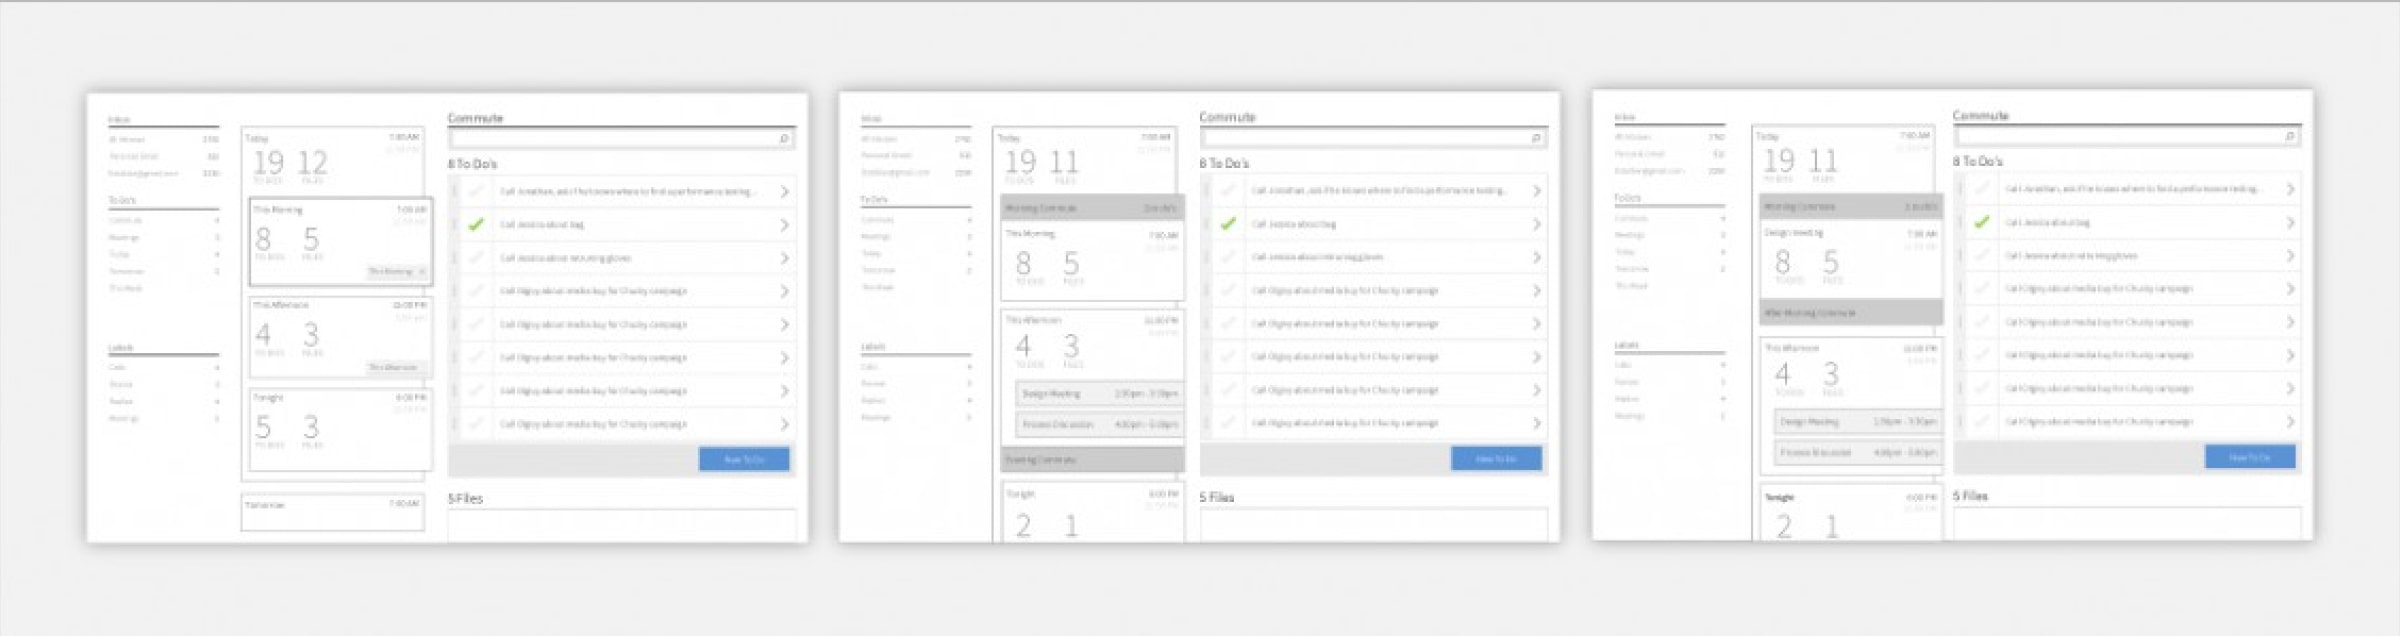The height and width of the screenshot is (636, 2400).
Task: Focus the Commute search field in the middle wireframe
Action: click(x=1373, y=138)
